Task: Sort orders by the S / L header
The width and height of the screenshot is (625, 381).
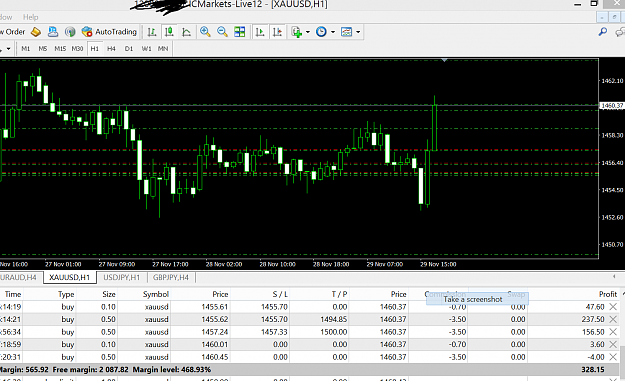Action: click(280, 294)
